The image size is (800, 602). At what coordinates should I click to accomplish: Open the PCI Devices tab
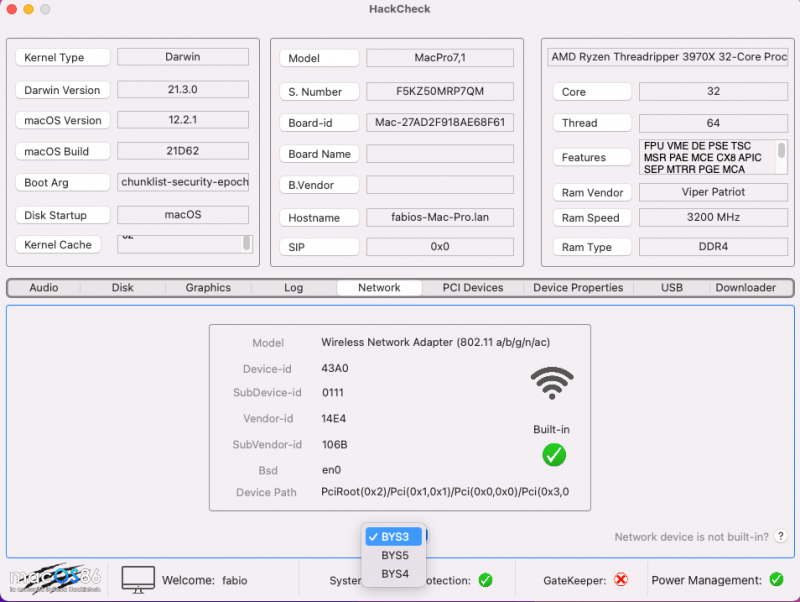click(473, 288)
